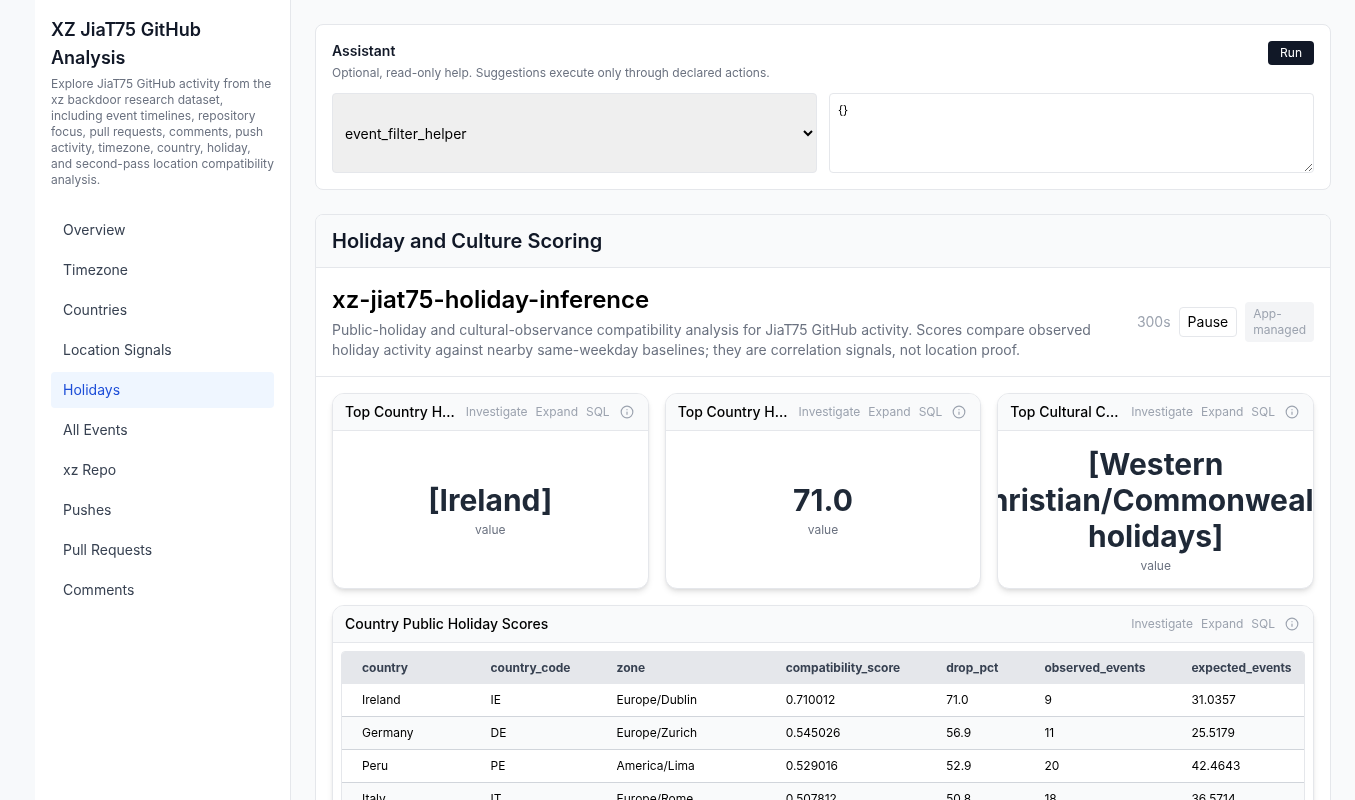Image resolution: width=1355 pixels, height=800 pixels.
Task: Show SQL for the [Ireland] card
Action: coord(597,412)
